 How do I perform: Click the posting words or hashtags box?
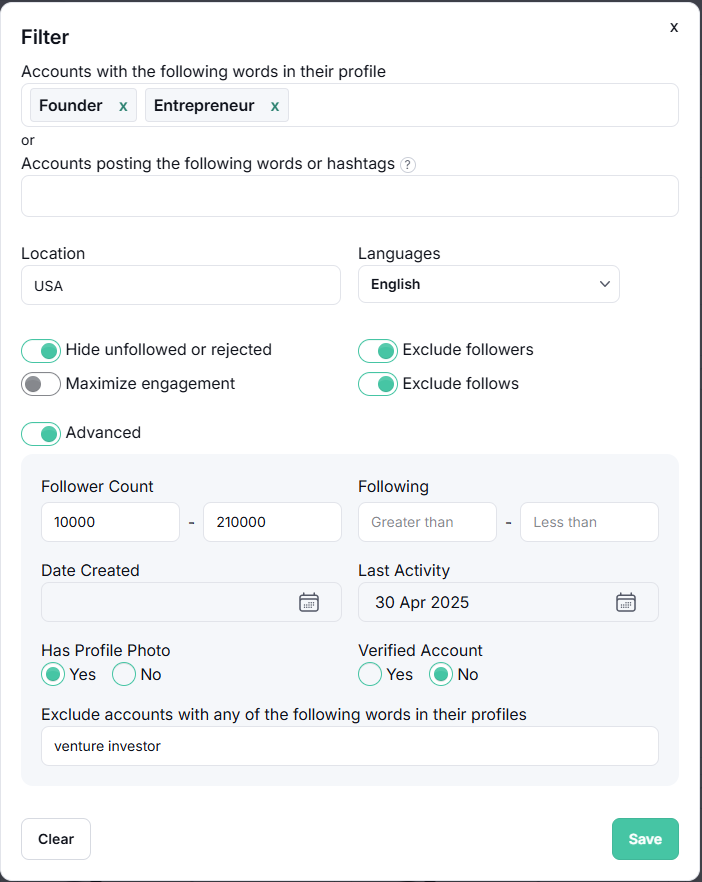[x=350, y=196]
